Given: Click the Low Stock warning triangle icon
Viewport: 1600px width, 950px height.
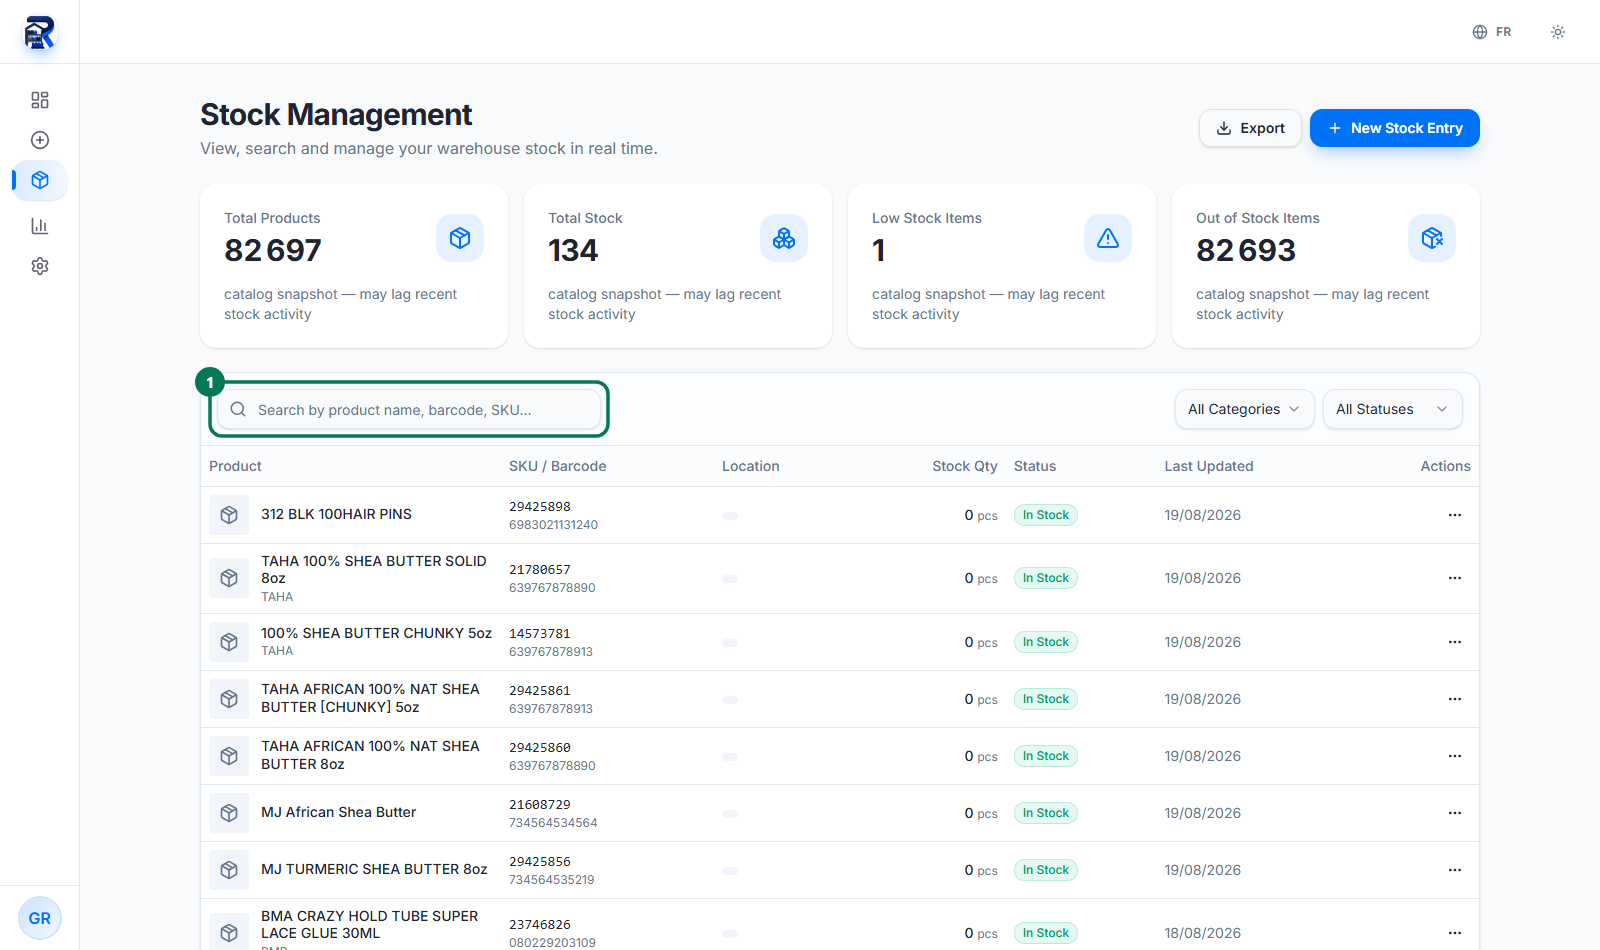Looking at the screenshot, I should [x=1108, y=238].
